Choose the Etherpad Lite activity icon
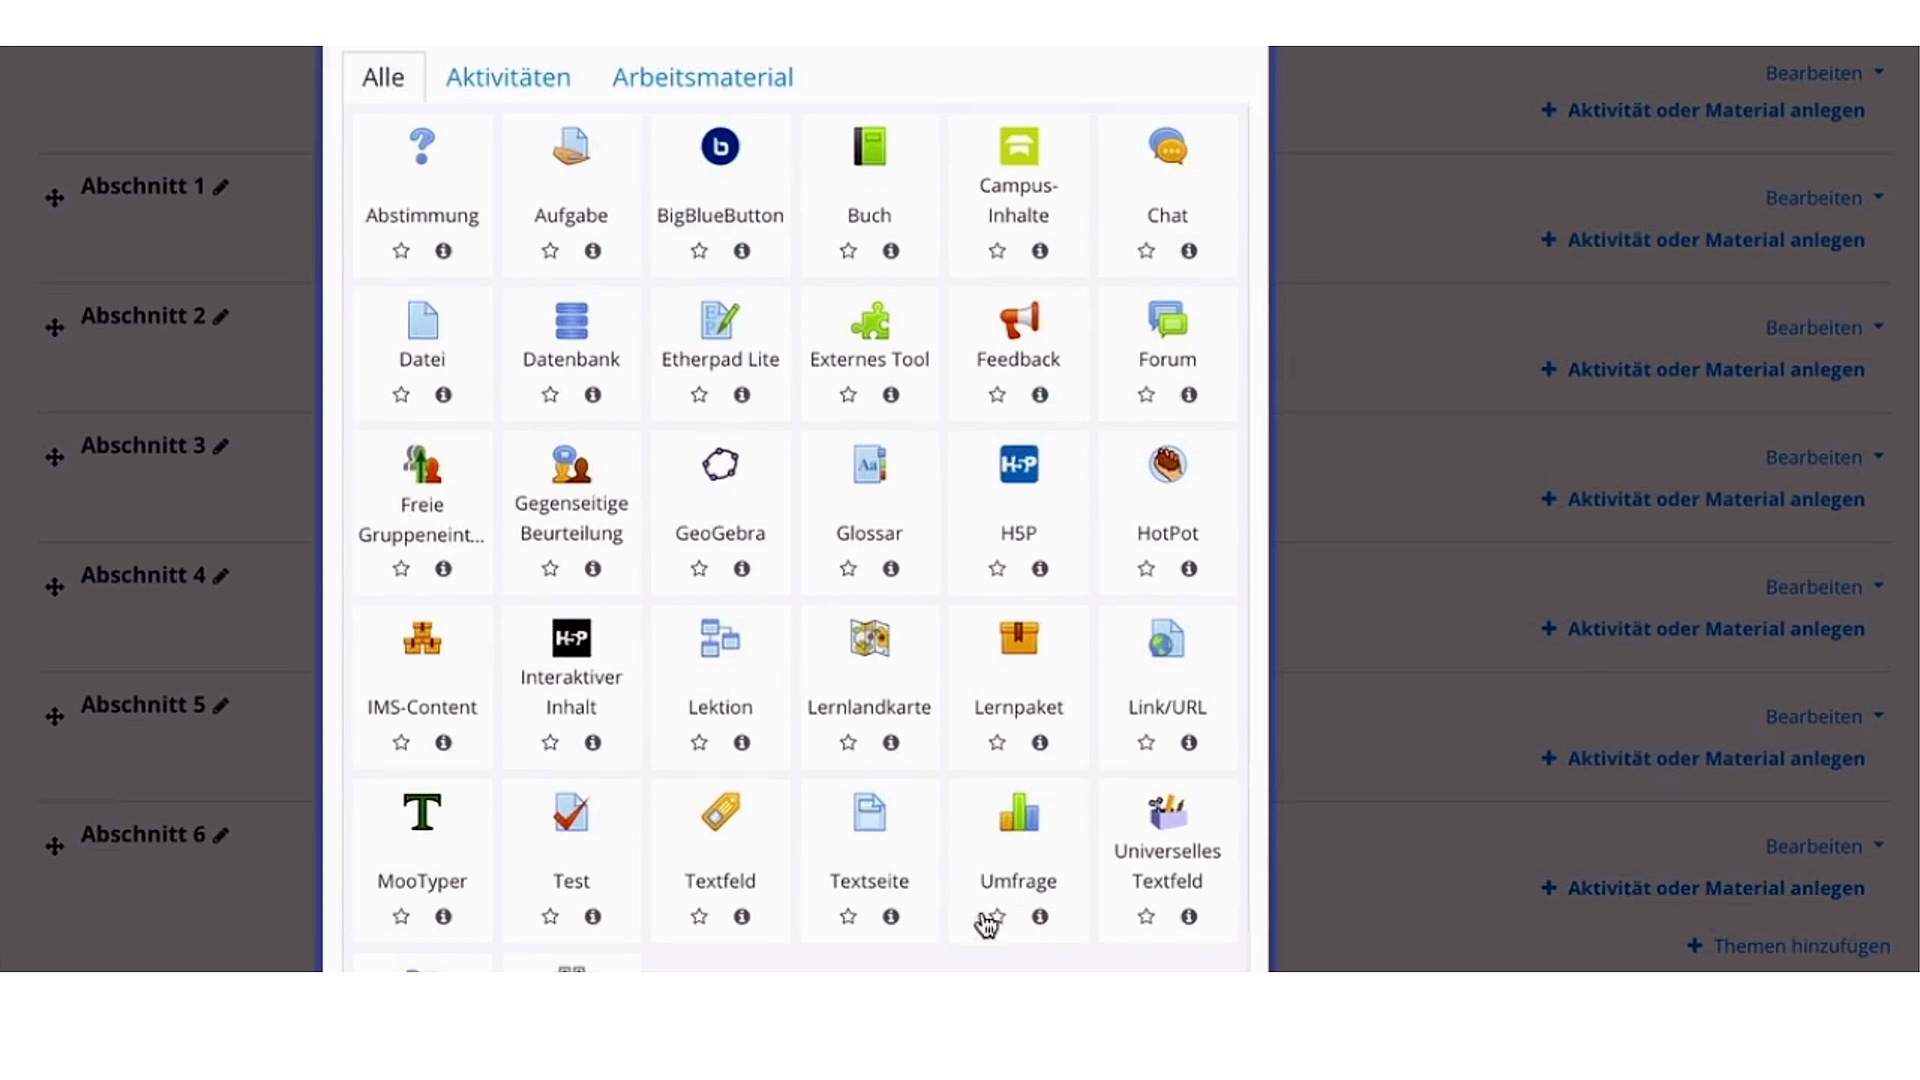 pyautogui.click(x=720, y=321)
